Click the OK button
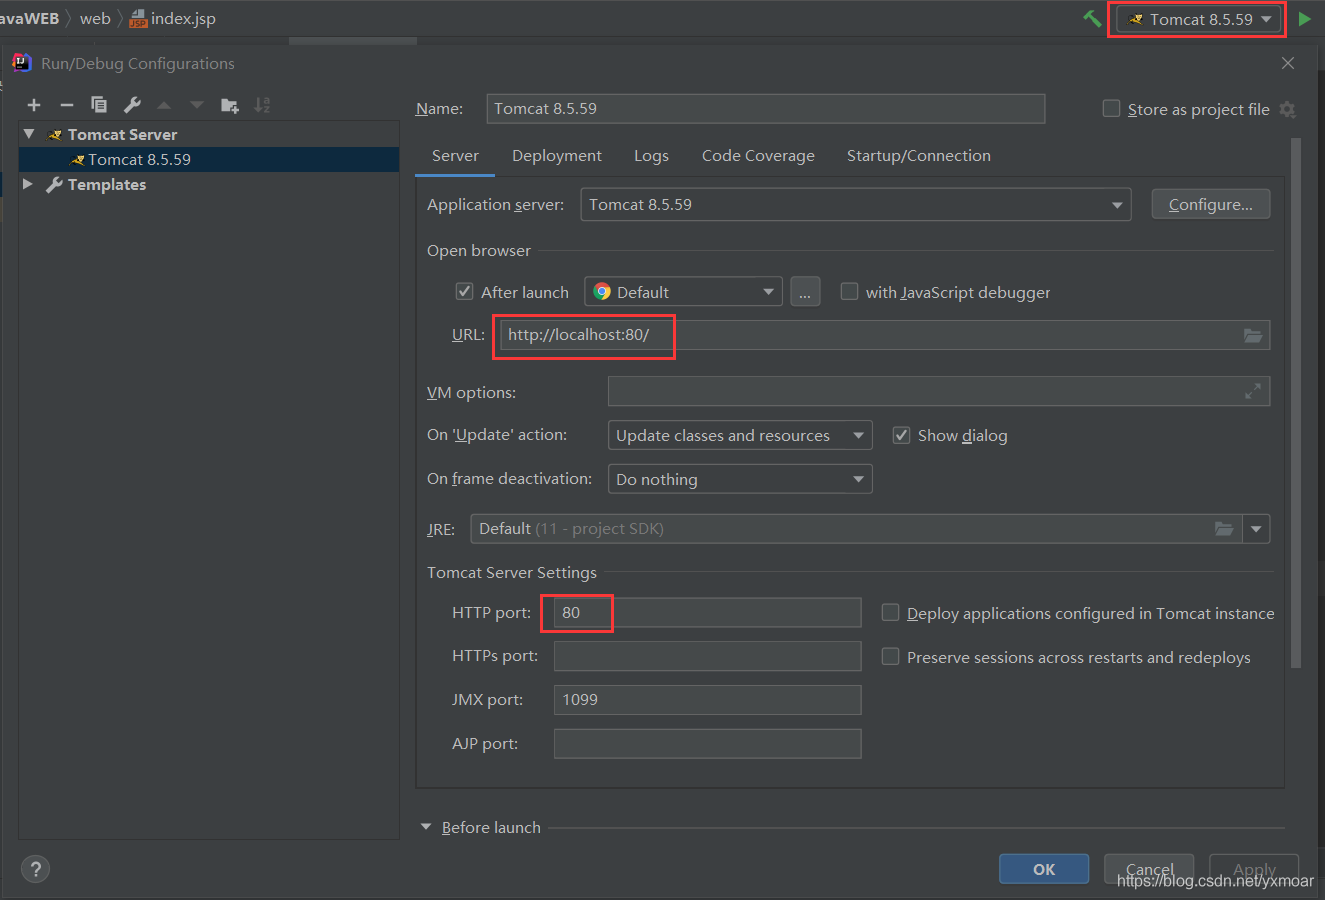Viewport: 1325px width, 900px height. (x=1043, y=869)
